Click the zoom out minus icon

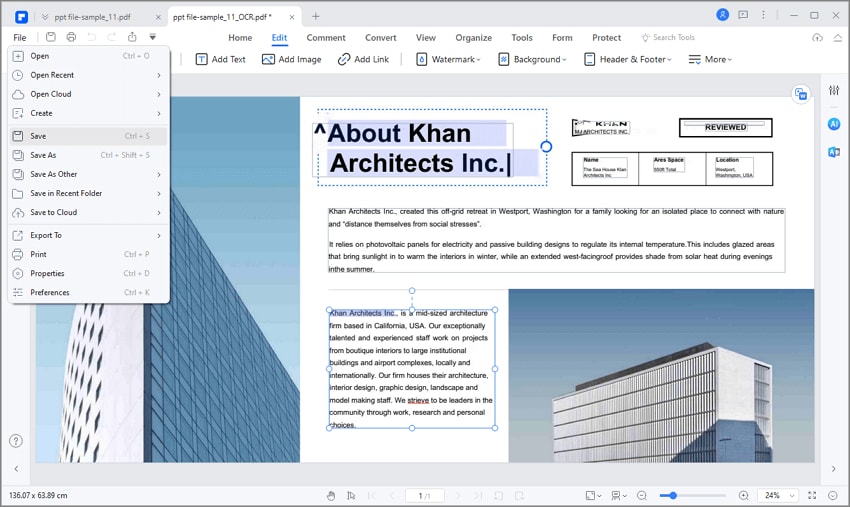(x=642, y=495)
